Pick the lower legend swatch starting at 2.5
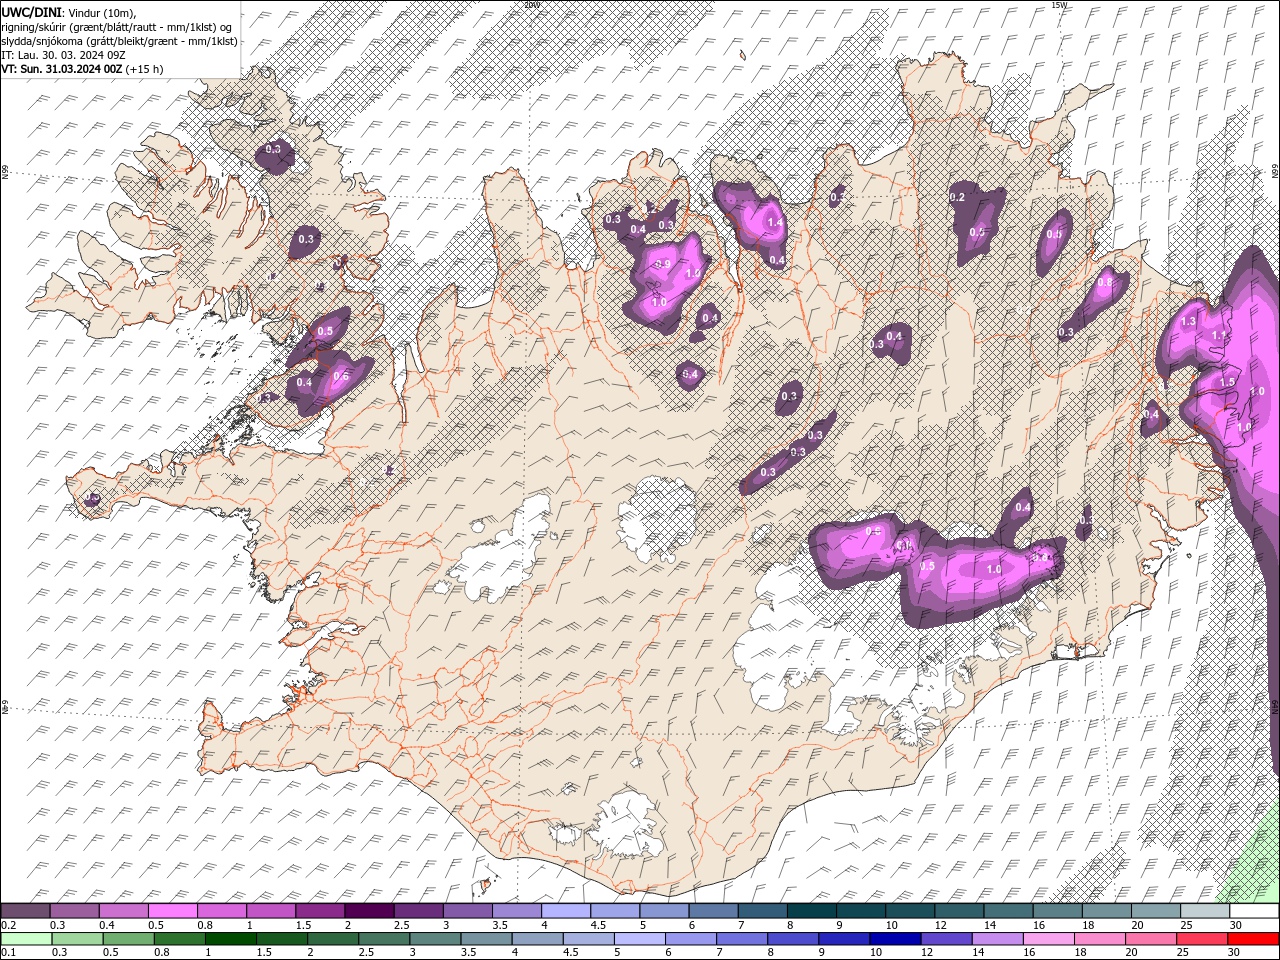1280x960 pixels. coord(383,939)
